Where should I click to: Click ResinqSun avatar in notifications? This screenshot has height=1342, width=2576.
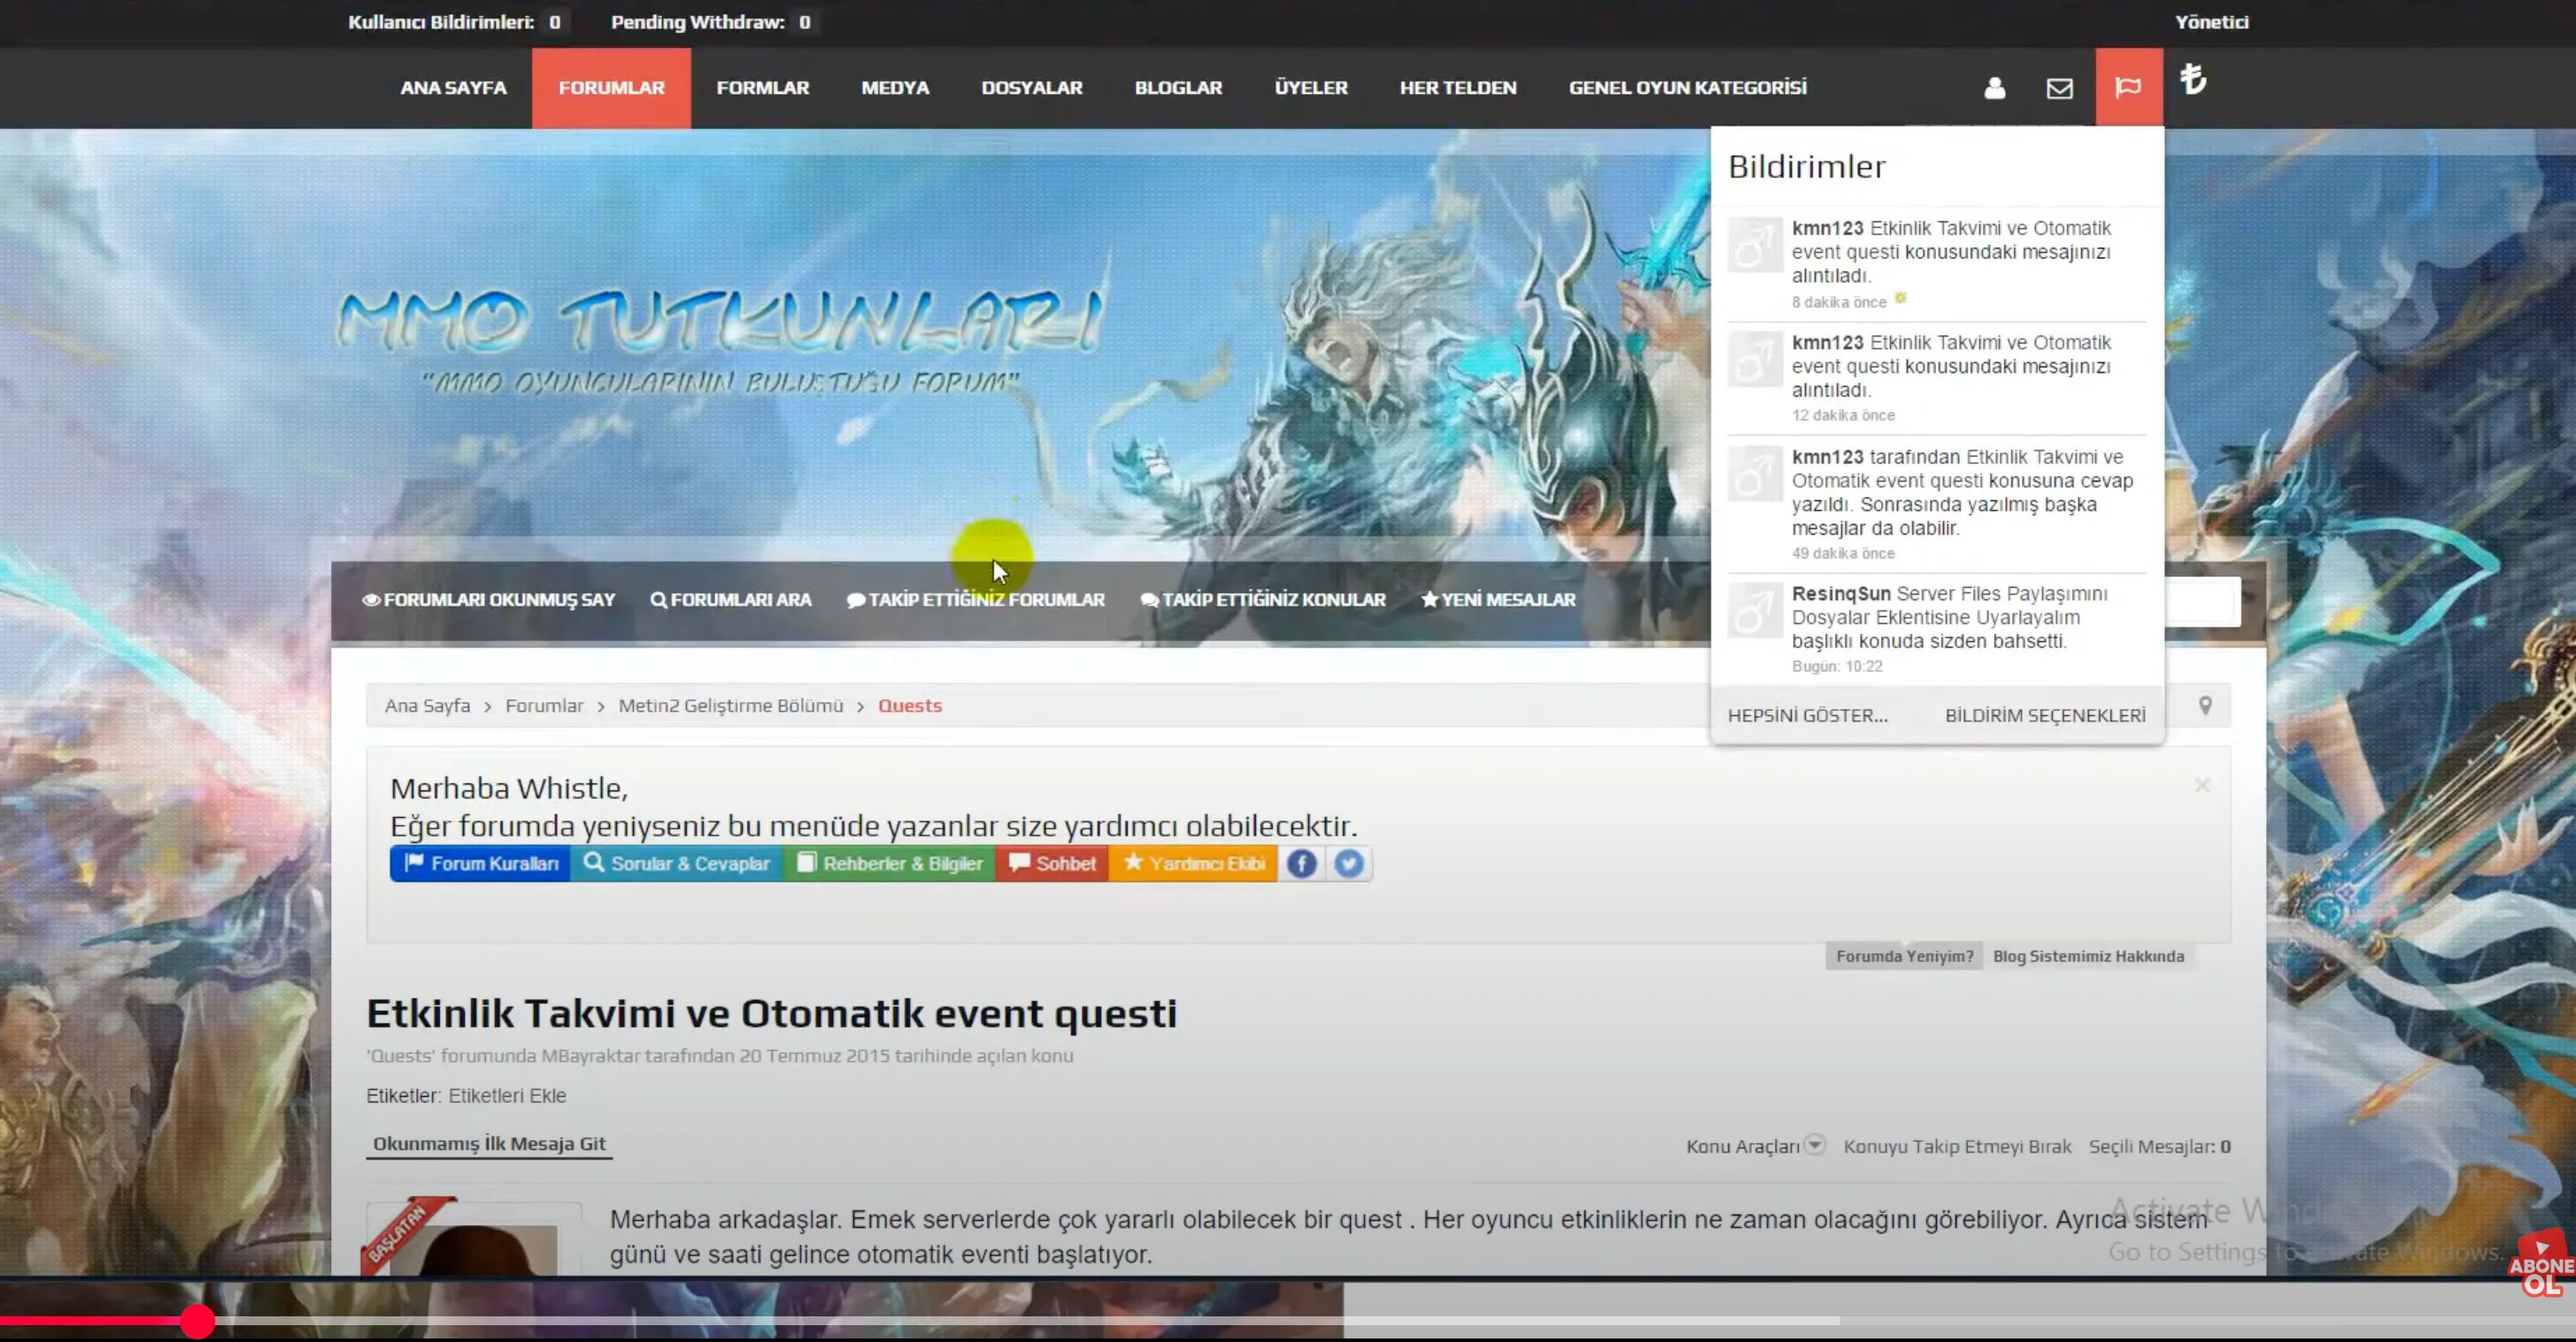1755,610
